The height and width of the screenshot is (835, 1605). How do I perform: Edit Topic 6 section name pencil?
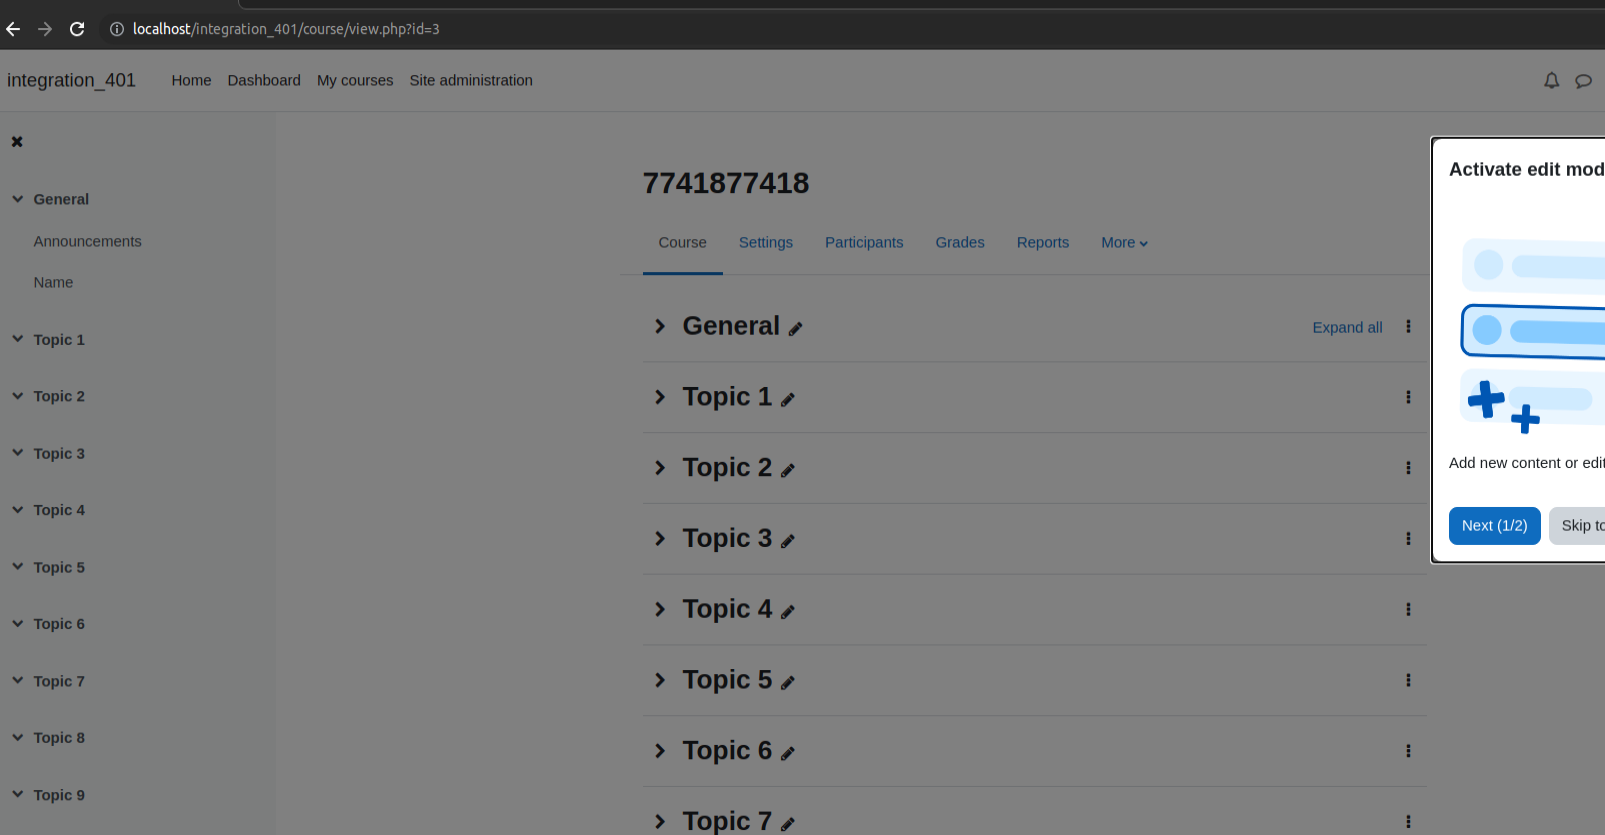pos(788,754)
